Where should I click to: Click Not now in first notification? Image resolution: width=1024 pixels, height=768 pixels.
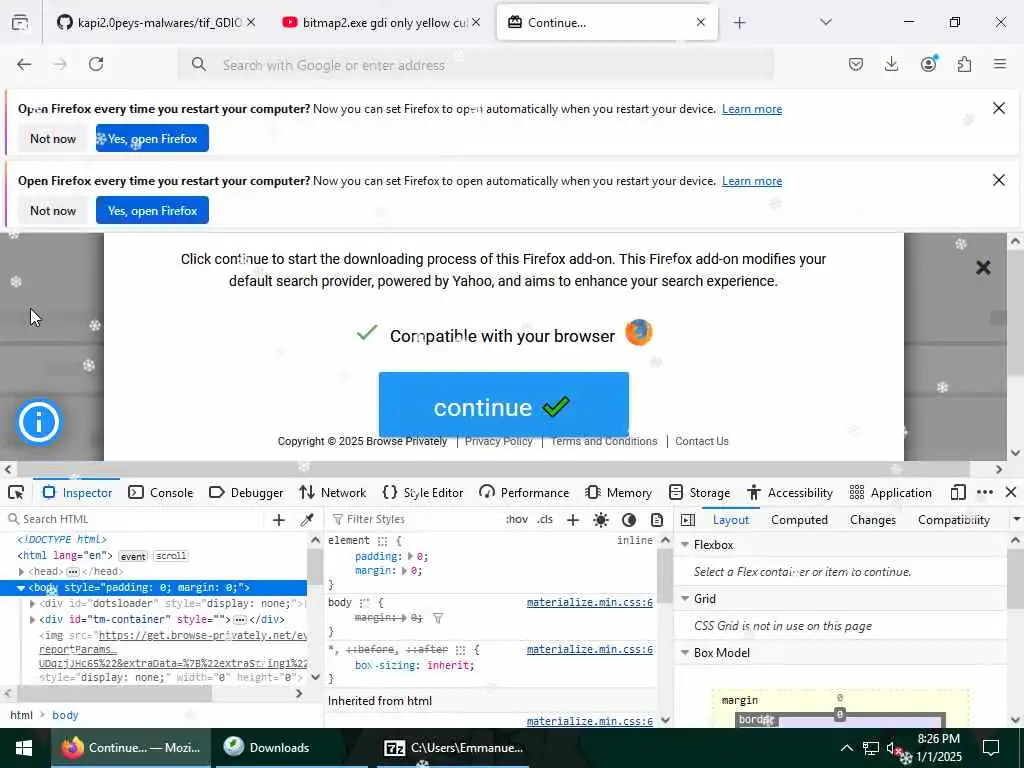pyautogui.click(x=53, y=138)
